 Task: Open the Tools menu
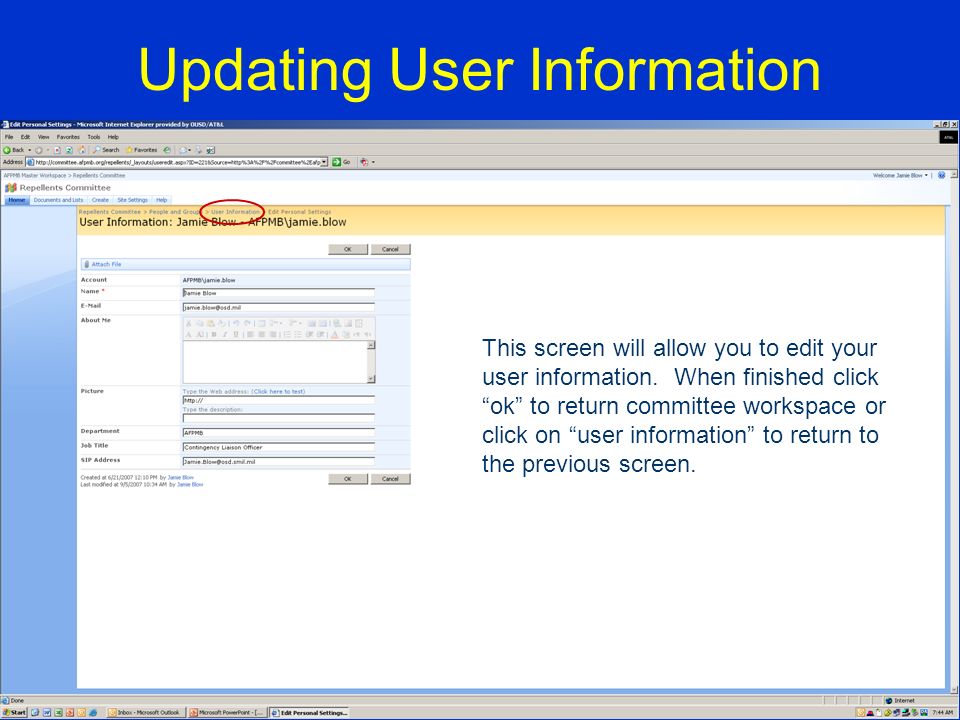point(94,137)
